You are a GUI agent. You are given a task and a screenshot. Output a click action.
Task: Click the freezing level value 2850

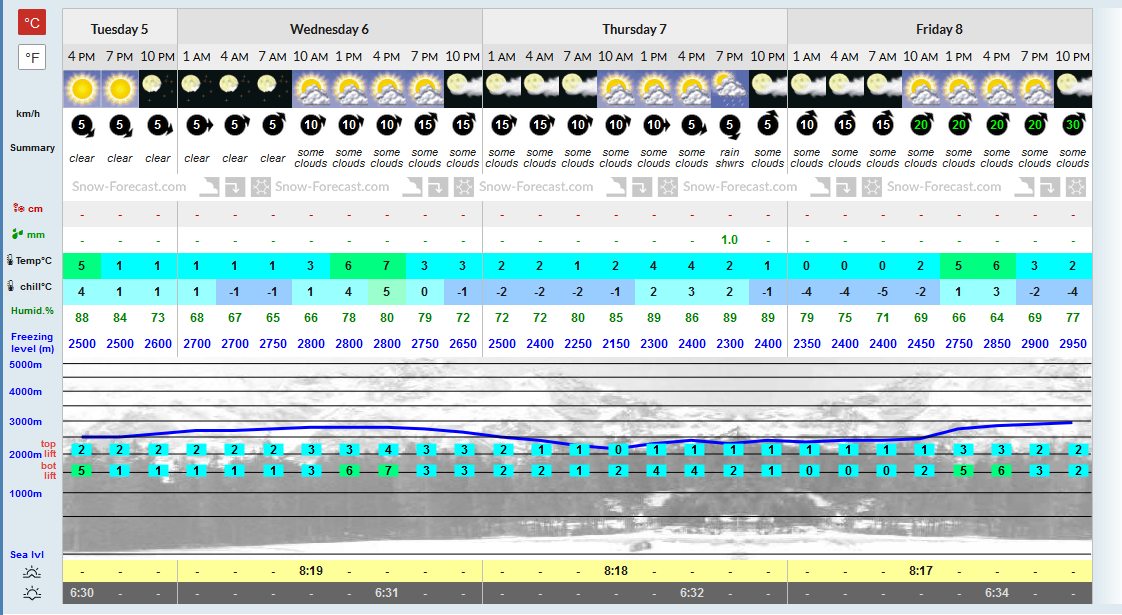(997, 344)
